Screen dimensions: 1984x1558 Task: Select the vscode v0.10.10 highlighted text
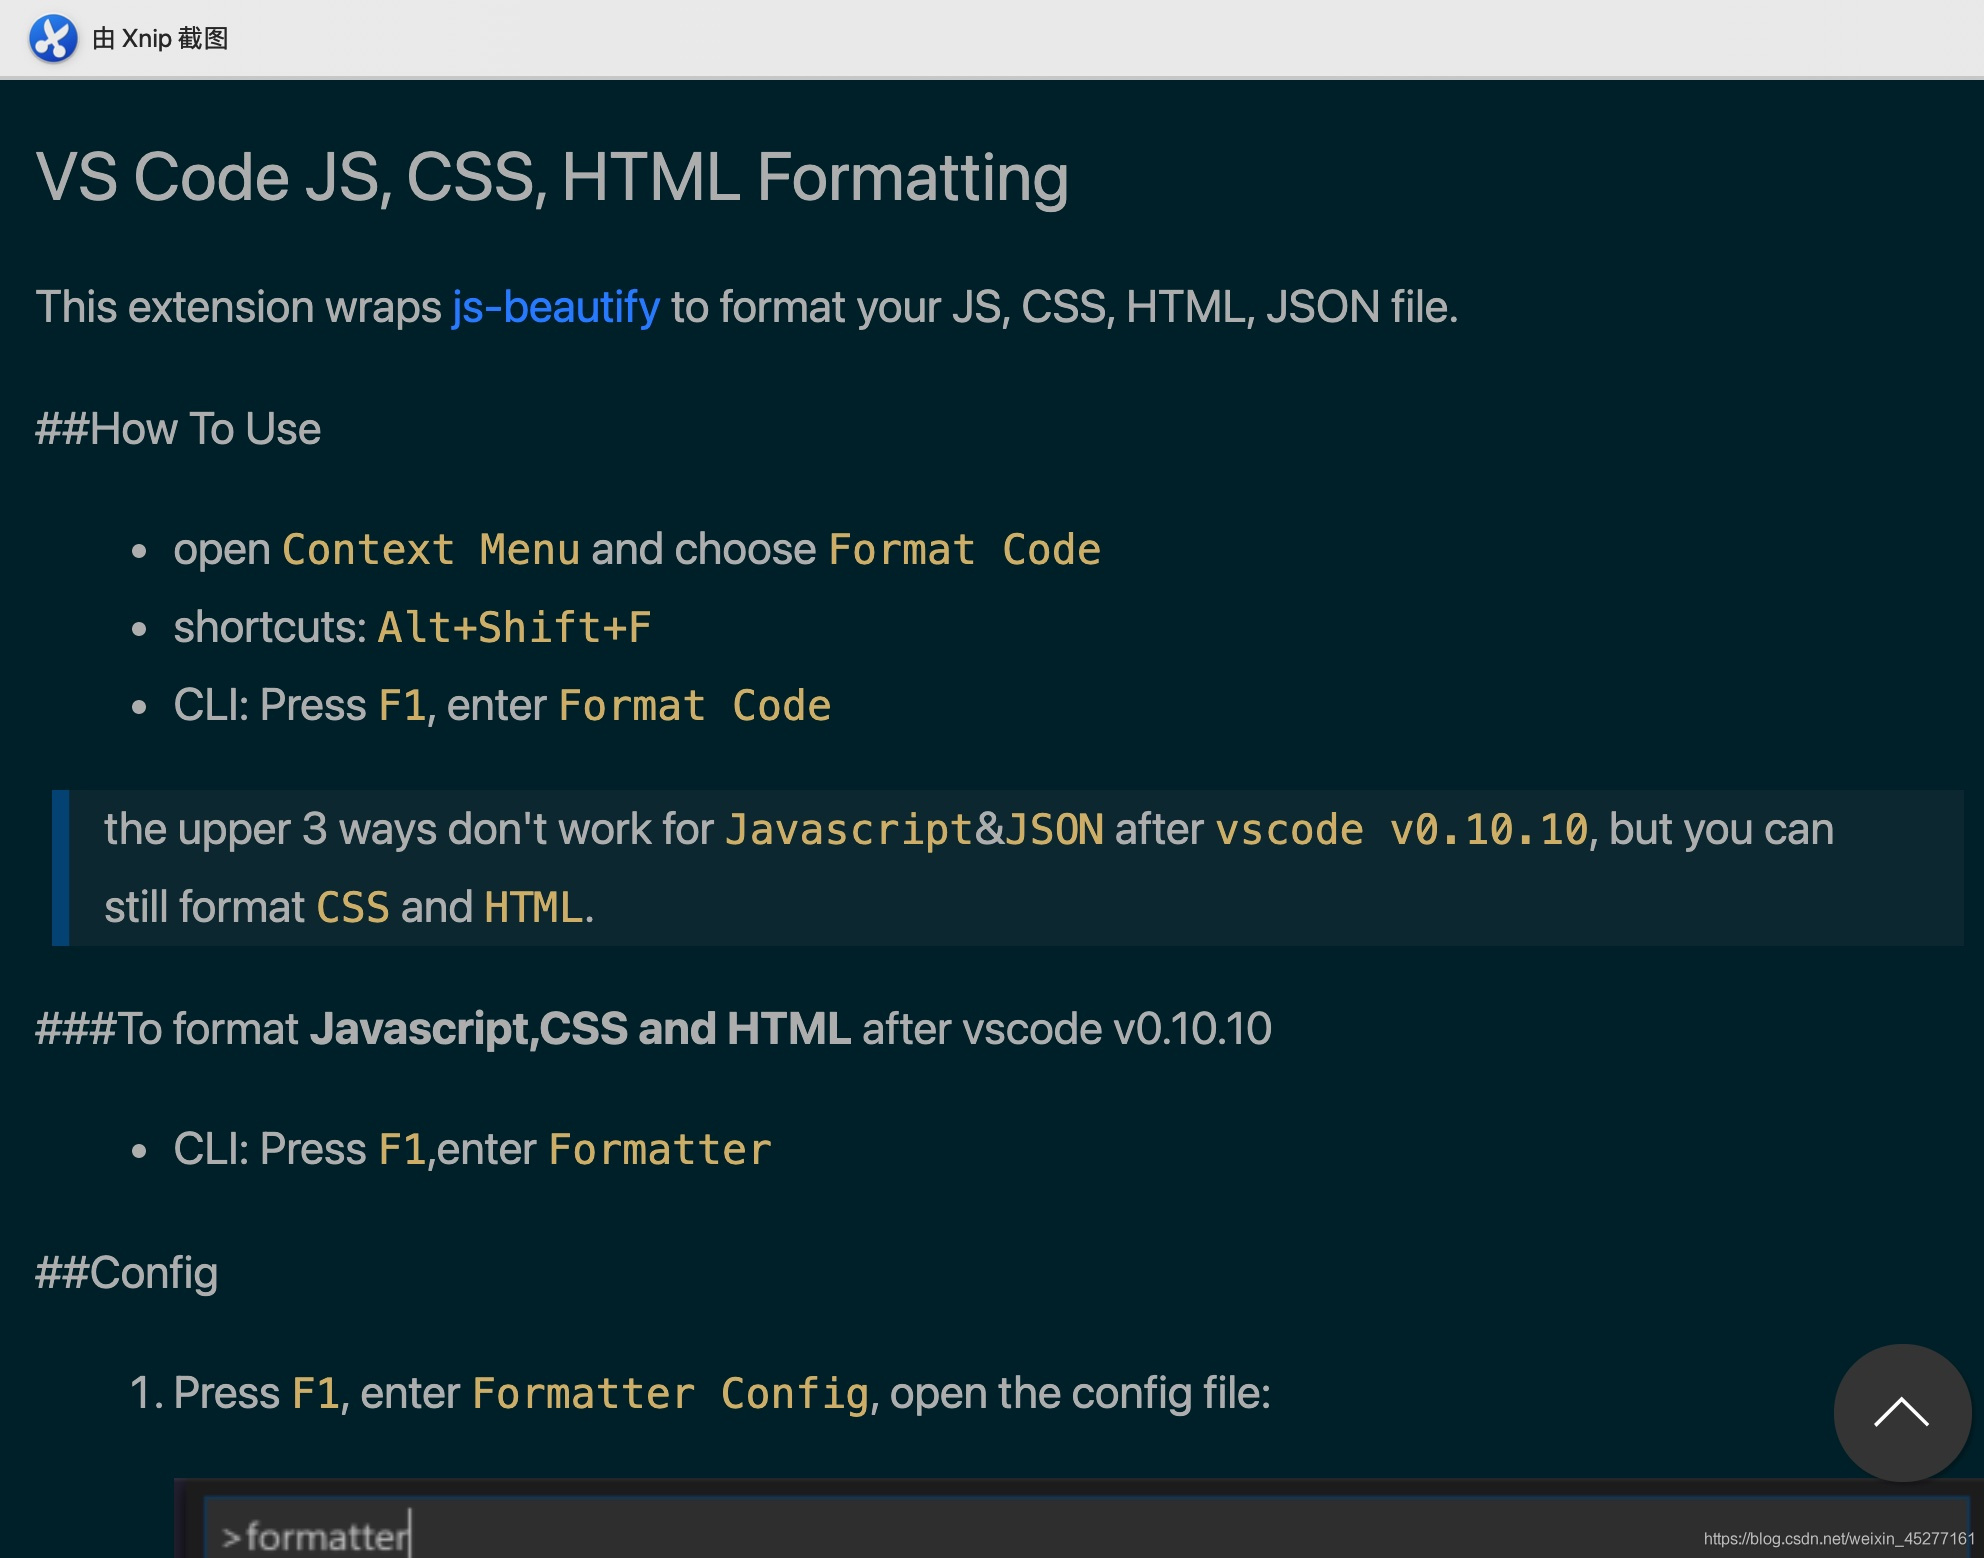coord(1400,829)
